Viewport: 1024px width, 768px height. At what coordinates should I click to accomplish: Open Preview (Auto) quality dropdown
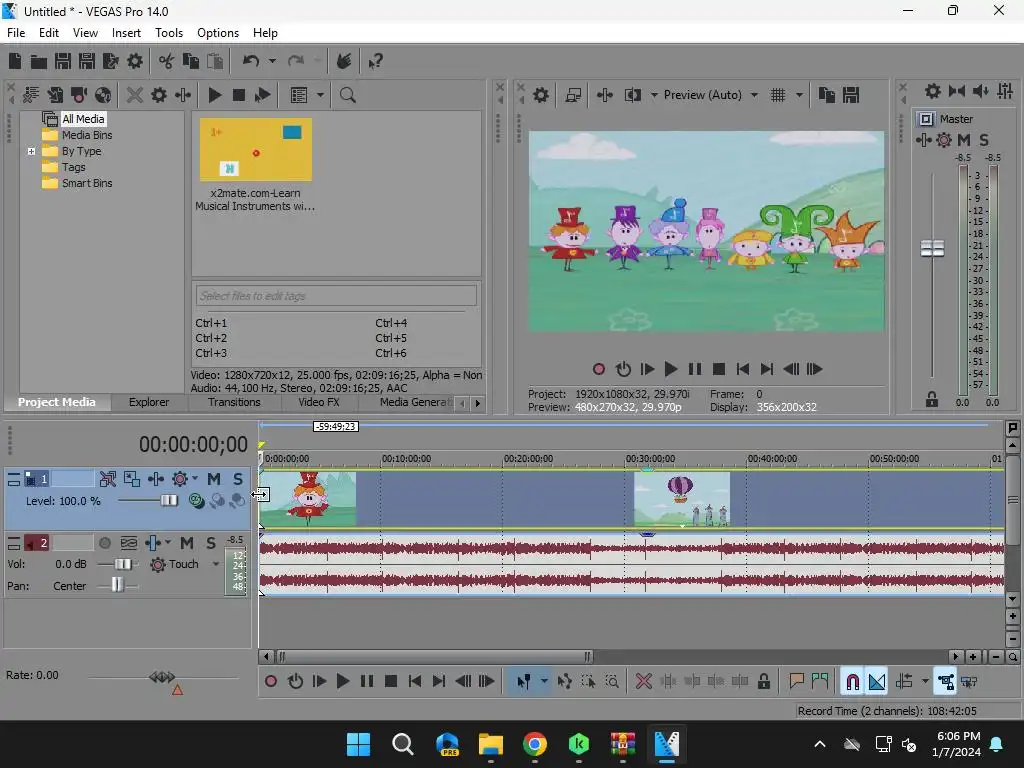[x=754, y=95]
